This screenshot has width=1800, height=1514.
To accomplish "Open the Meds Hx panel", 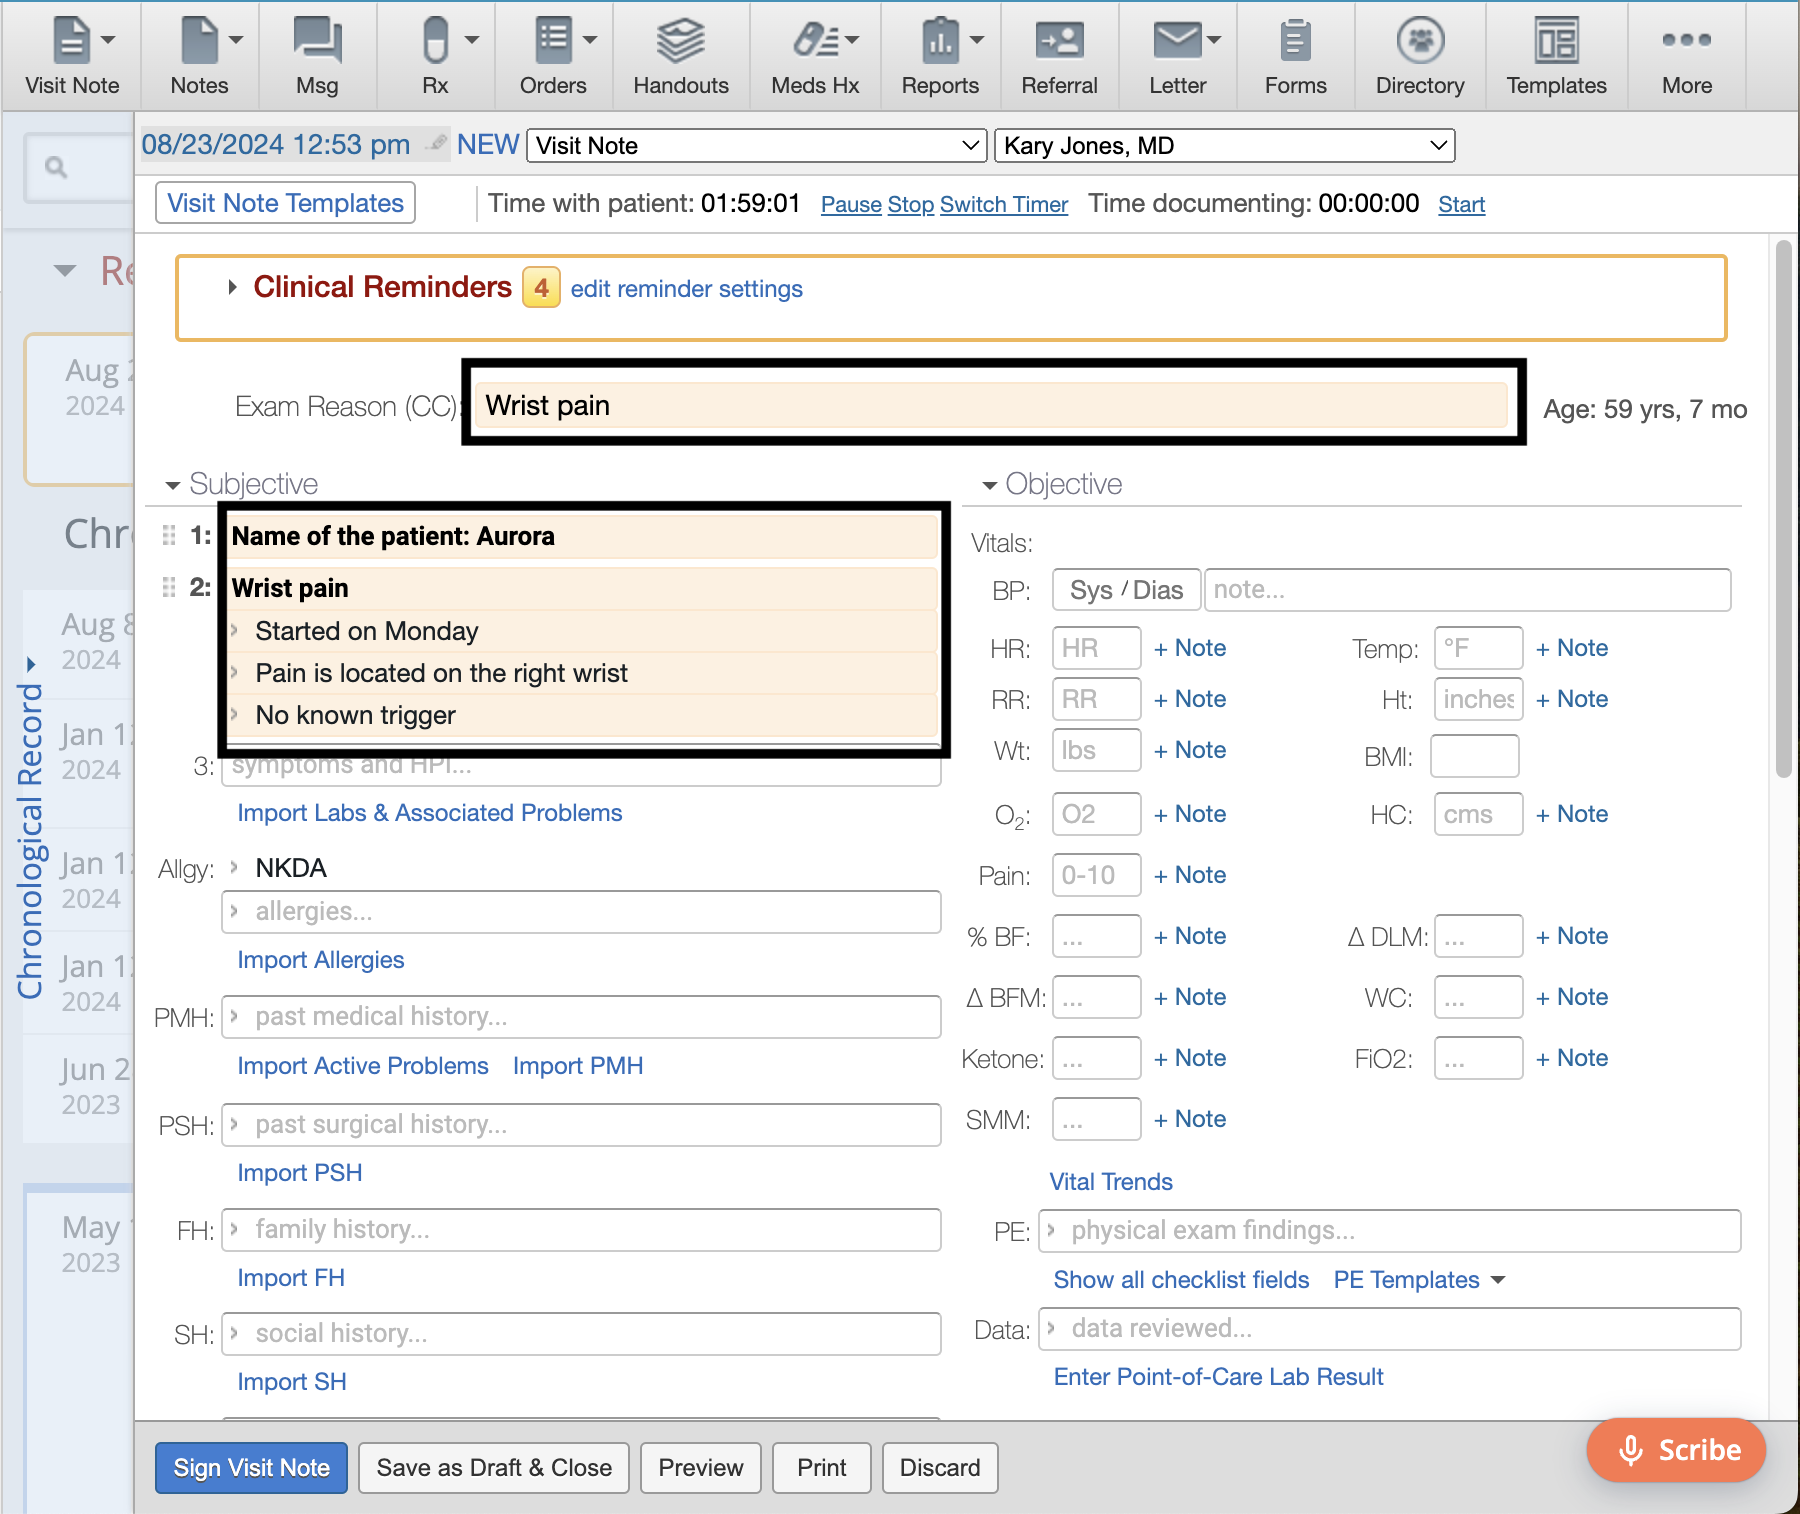I will [812, 55].
